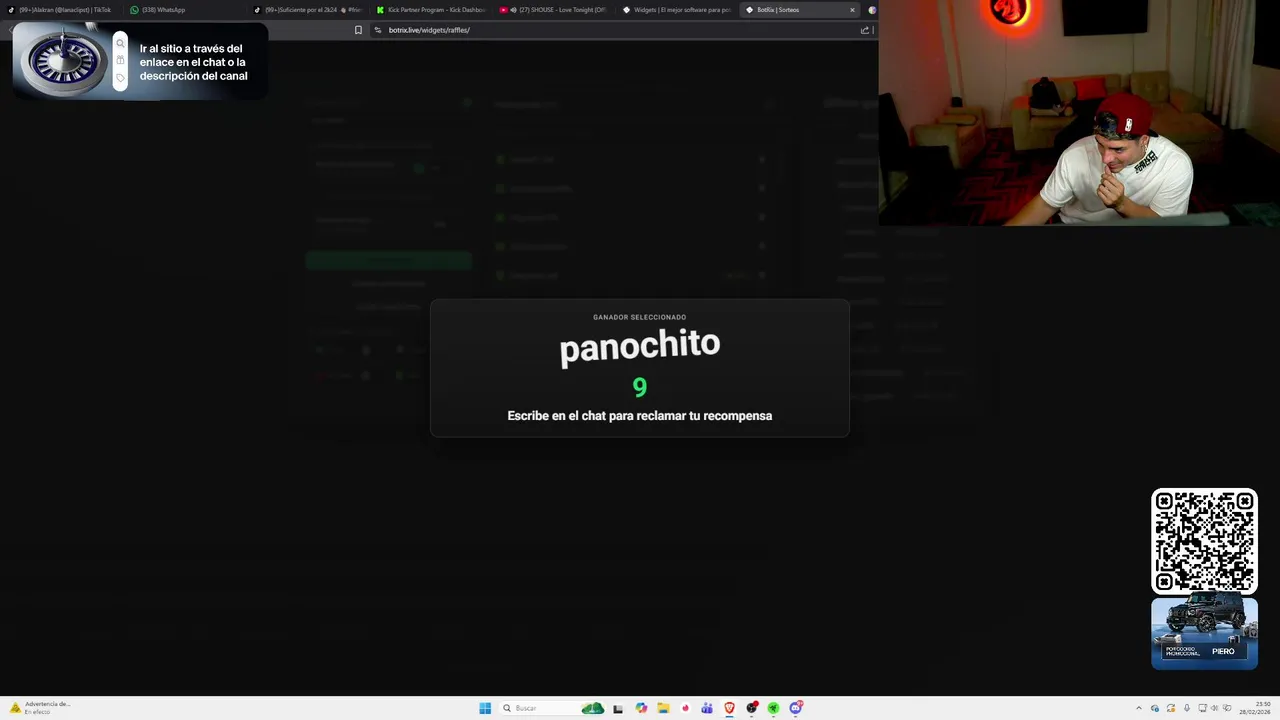Click the PIERO car promotional image

pyautogui.click(x=1204, y=632)
